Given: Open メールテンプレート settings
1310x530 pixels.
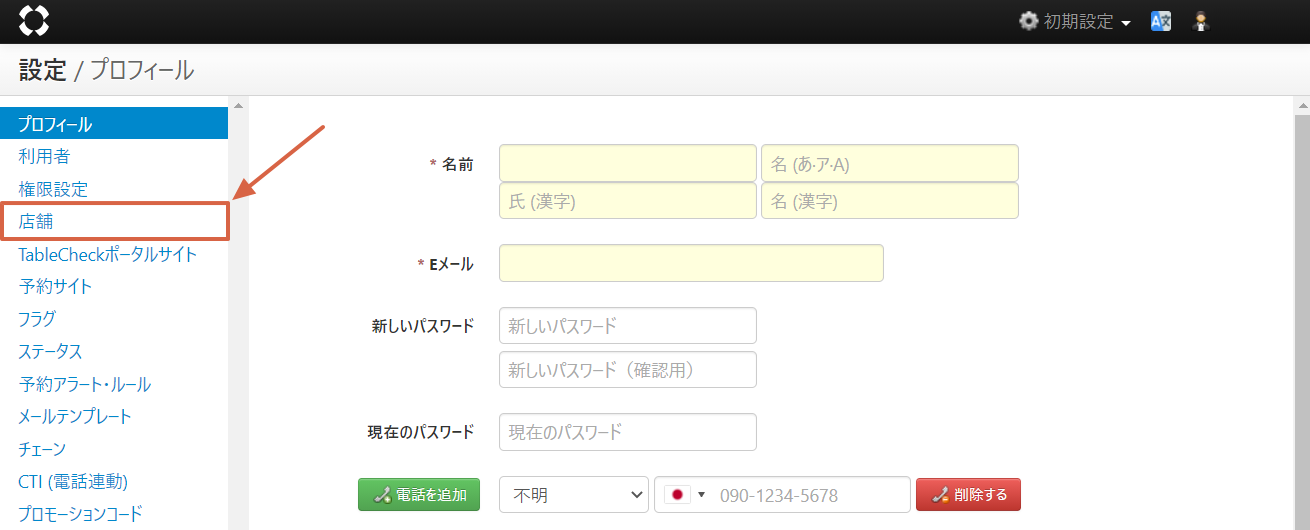Looking at the screenshot, I should [x=75, y=416].
